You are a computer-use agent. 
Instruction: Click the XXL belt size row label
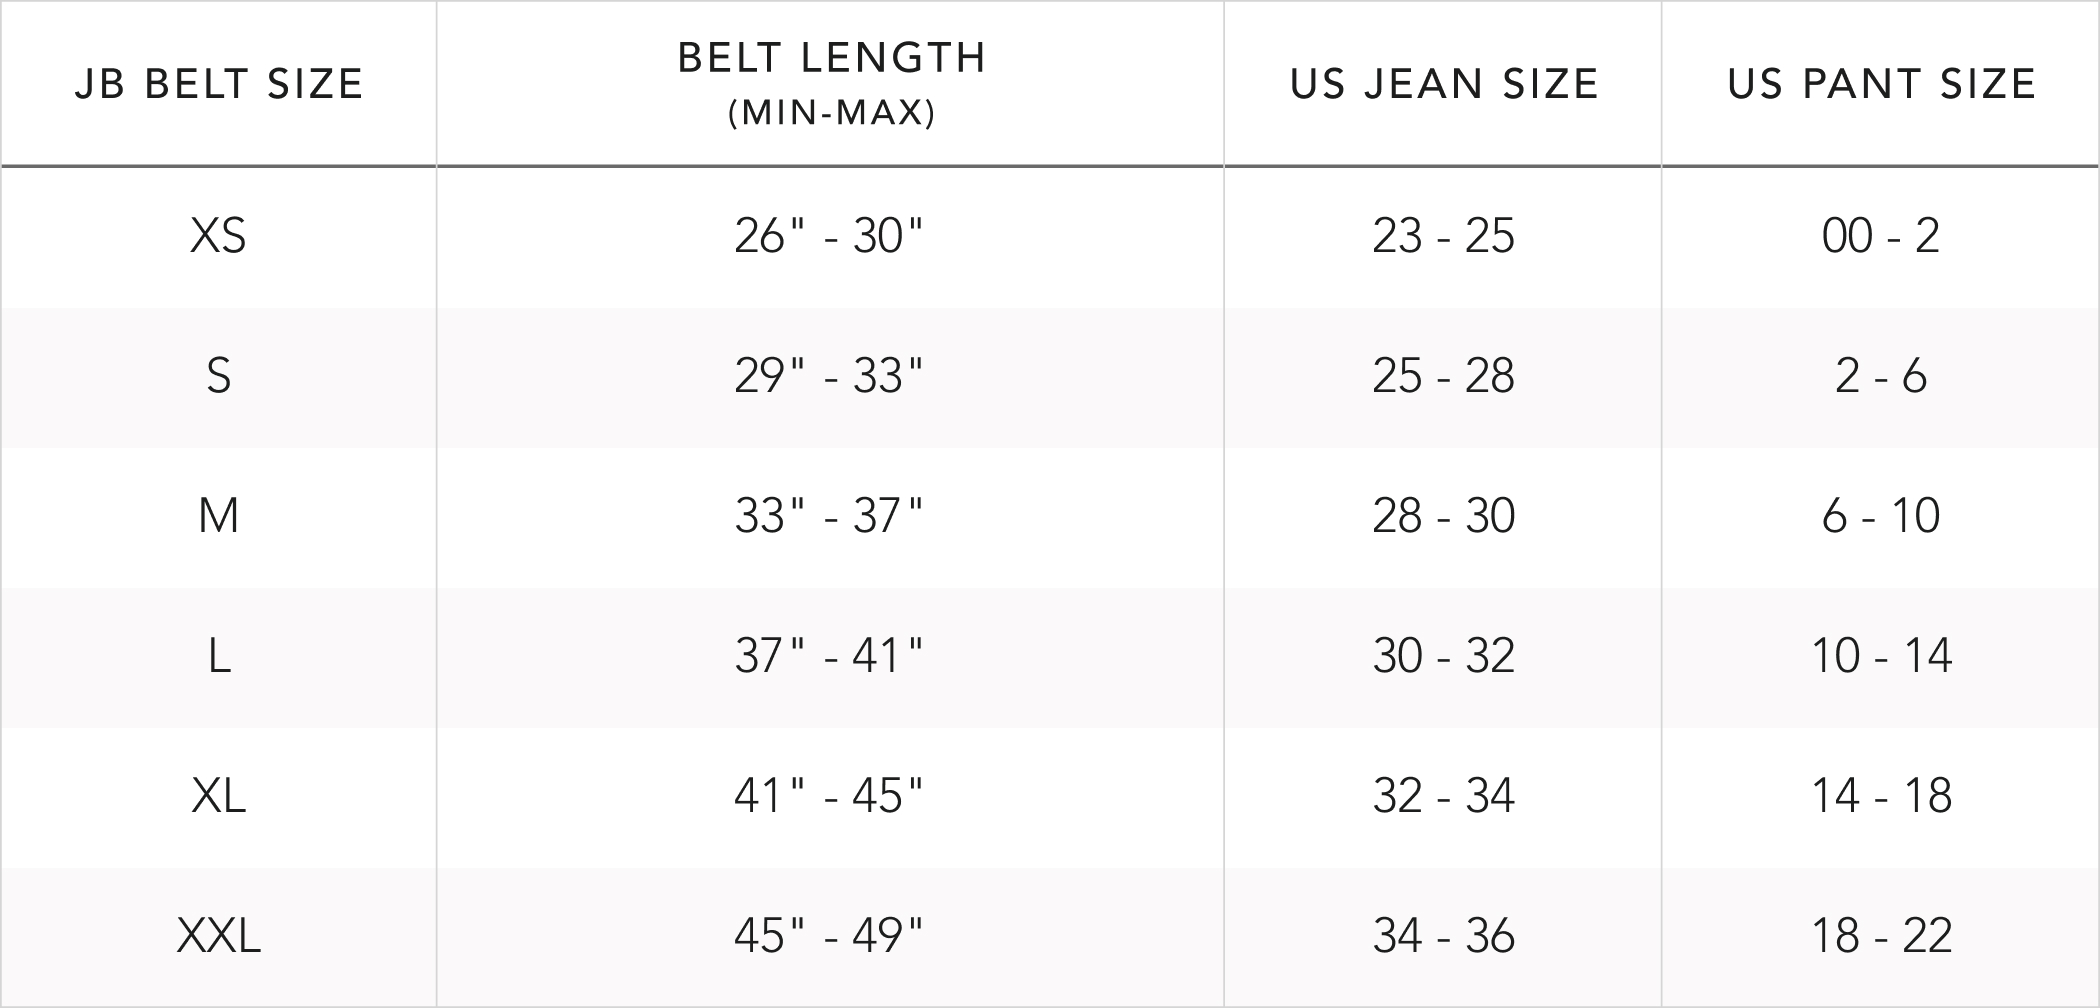[x=218, y=936]
